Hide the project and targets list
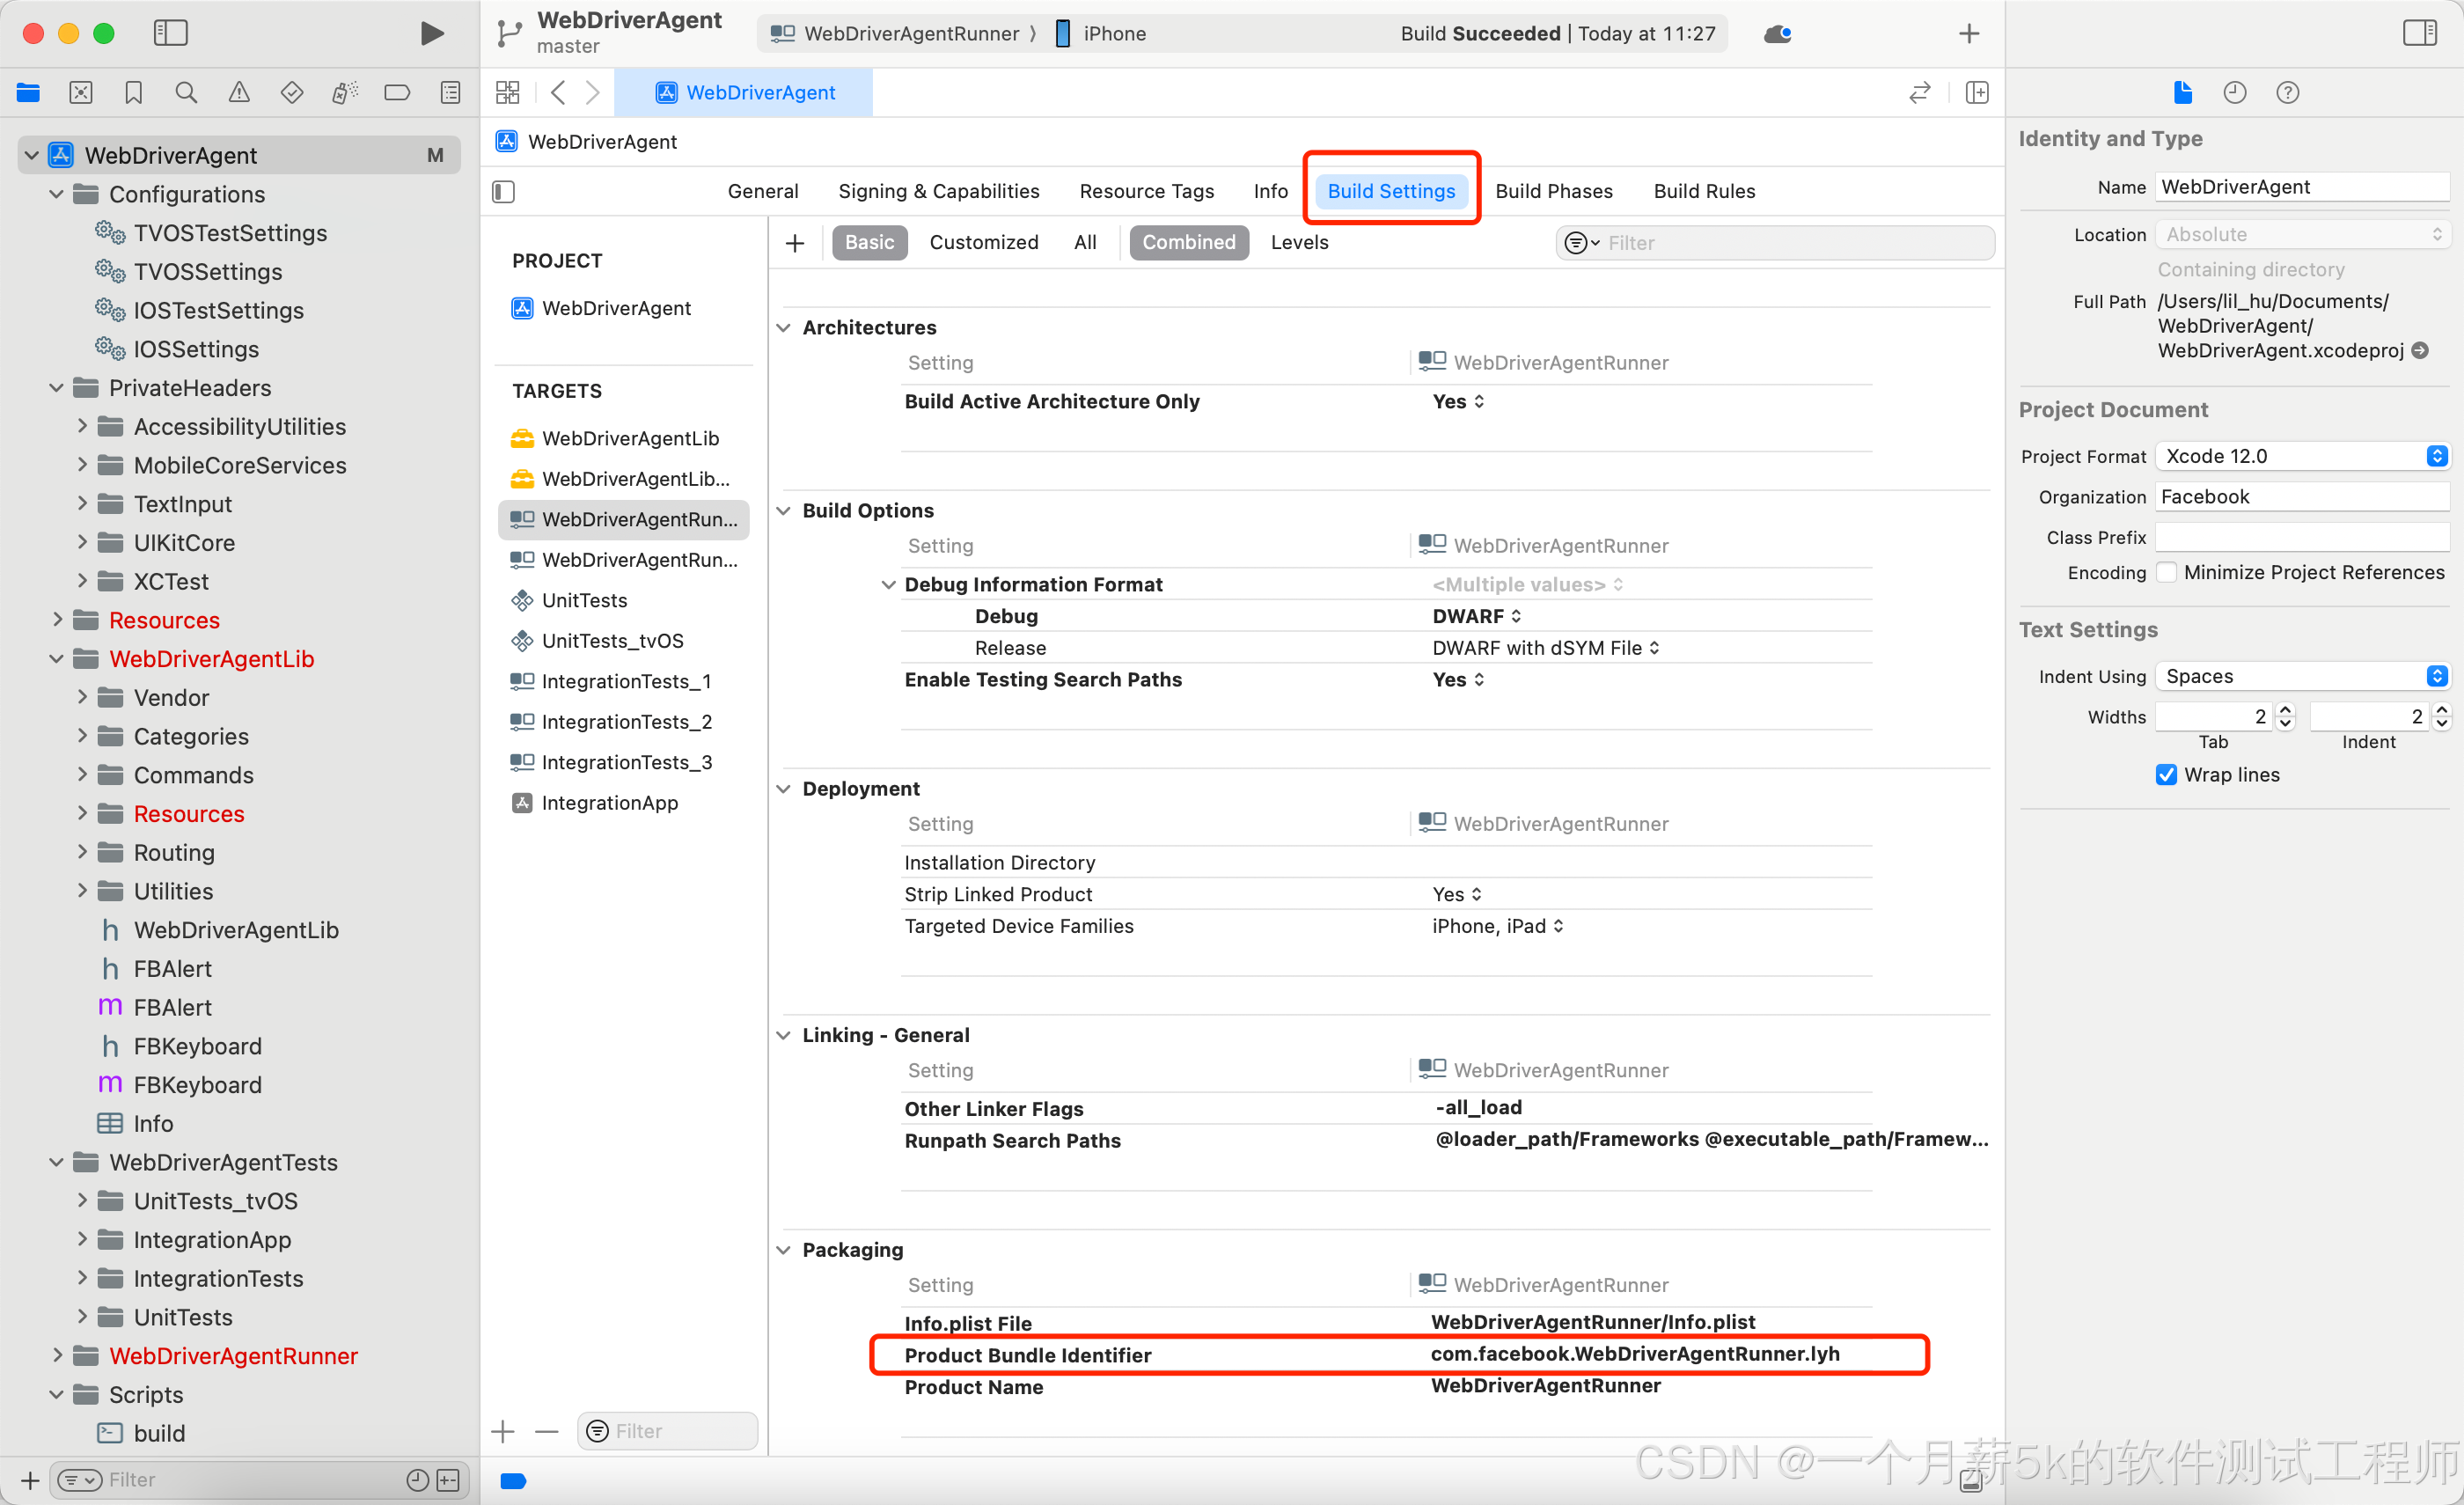Screen dimensions: 2464x1505 tap(504, 191)
